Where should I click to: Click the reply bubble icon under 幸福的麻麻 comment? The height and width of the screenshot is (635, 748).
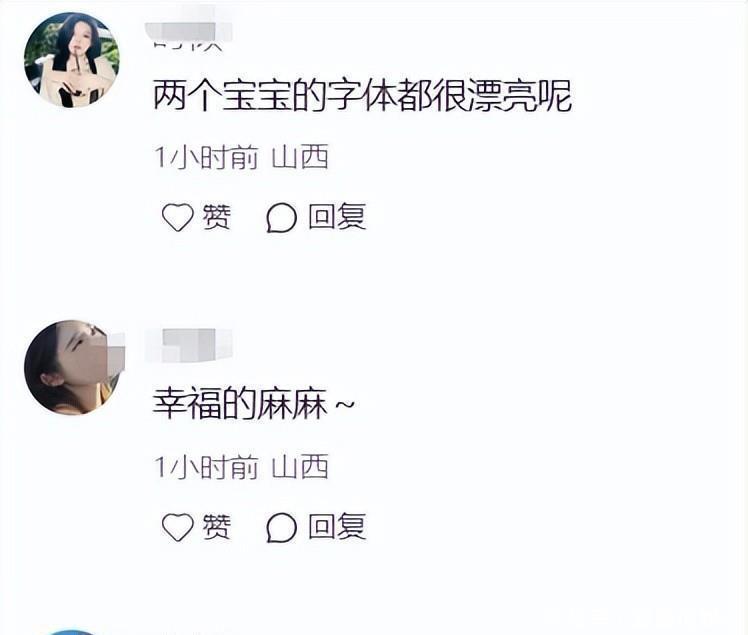(281, 527)
